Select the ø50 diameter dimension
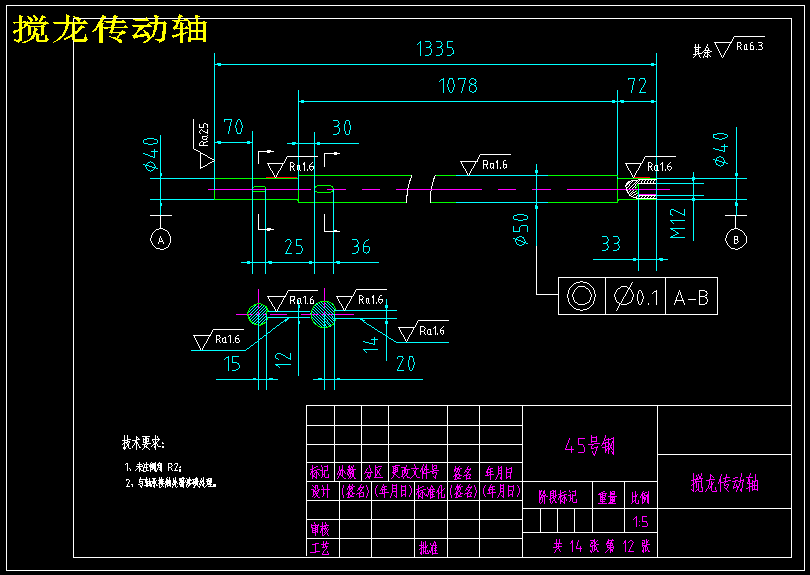The image size is (810, 575). click(521, 229)
